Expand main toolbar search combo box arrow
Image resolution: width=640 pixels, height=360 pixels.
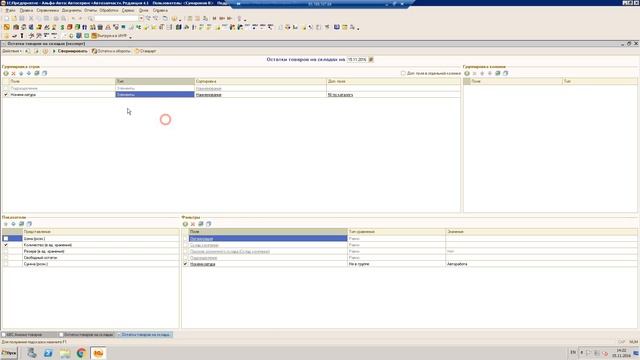(141, 19)
